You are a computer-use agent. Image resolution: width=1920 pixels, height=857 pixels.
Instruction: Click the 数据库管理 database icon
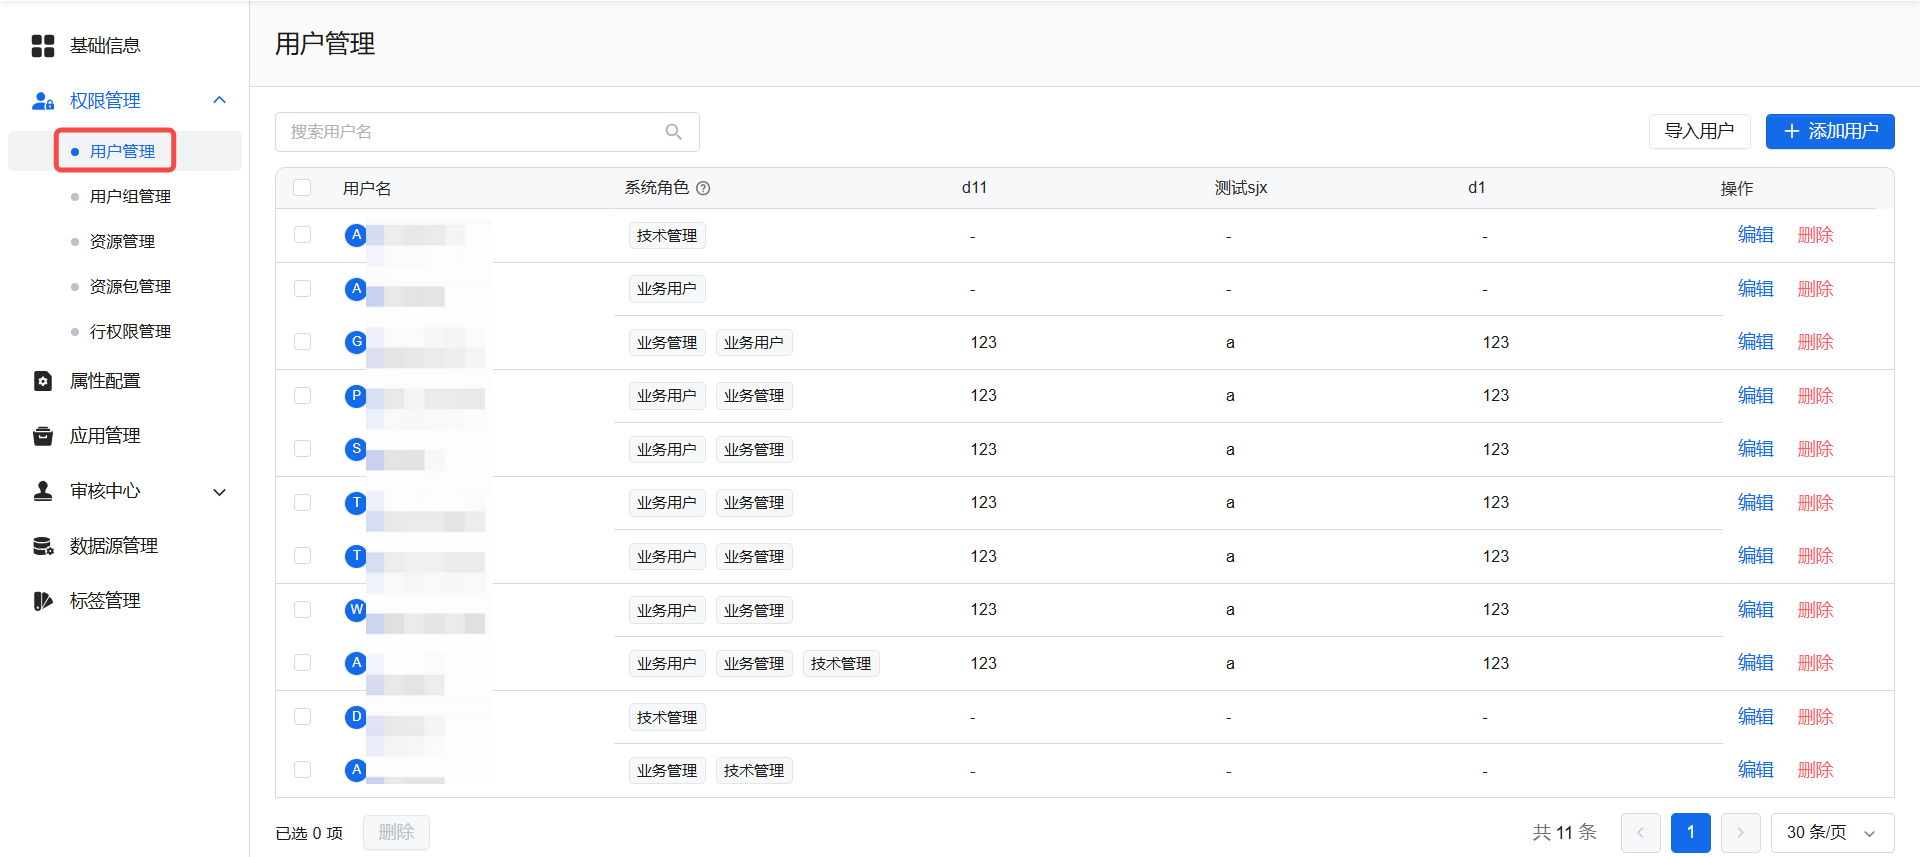point(43,546)
